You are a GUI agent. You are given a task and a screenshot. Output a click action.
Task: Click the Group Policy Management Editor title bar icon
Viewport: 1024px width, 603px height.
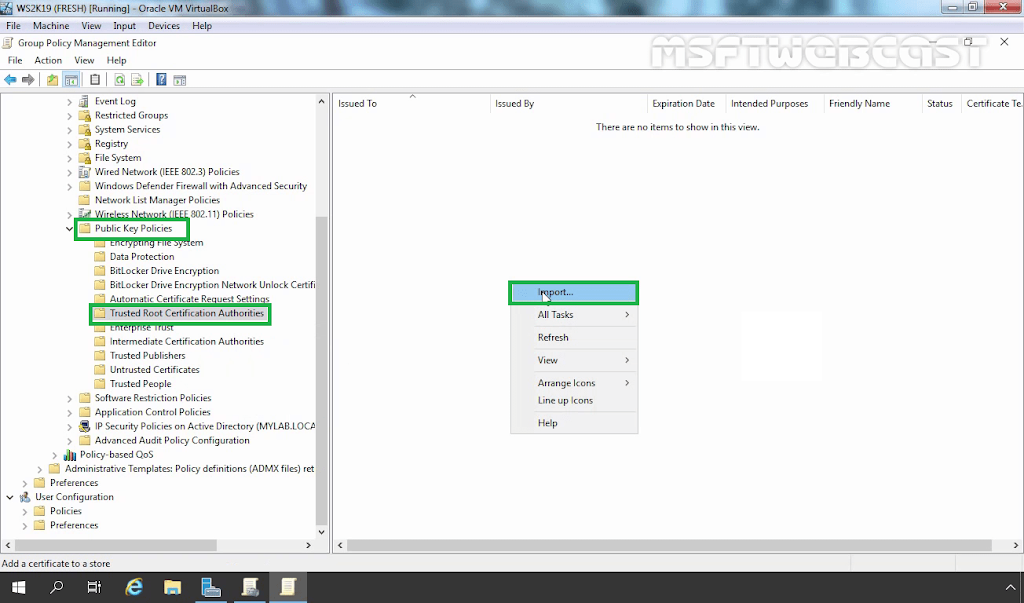tap(8, 43)
